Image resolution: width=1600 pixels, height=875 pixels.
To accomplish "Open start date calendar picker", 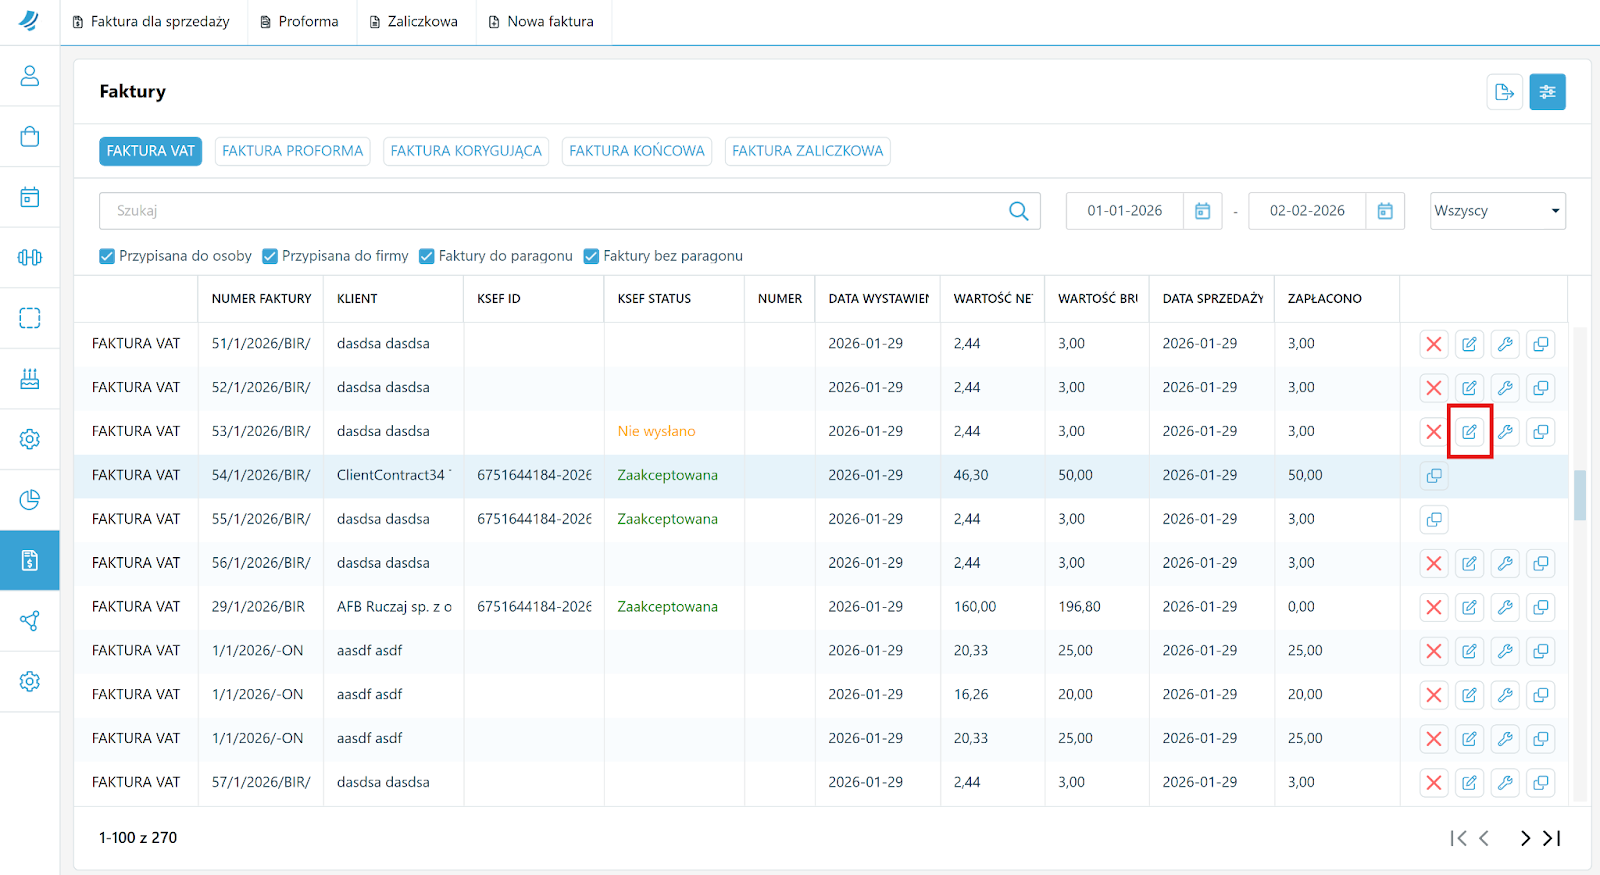I will coord(1202,211).
